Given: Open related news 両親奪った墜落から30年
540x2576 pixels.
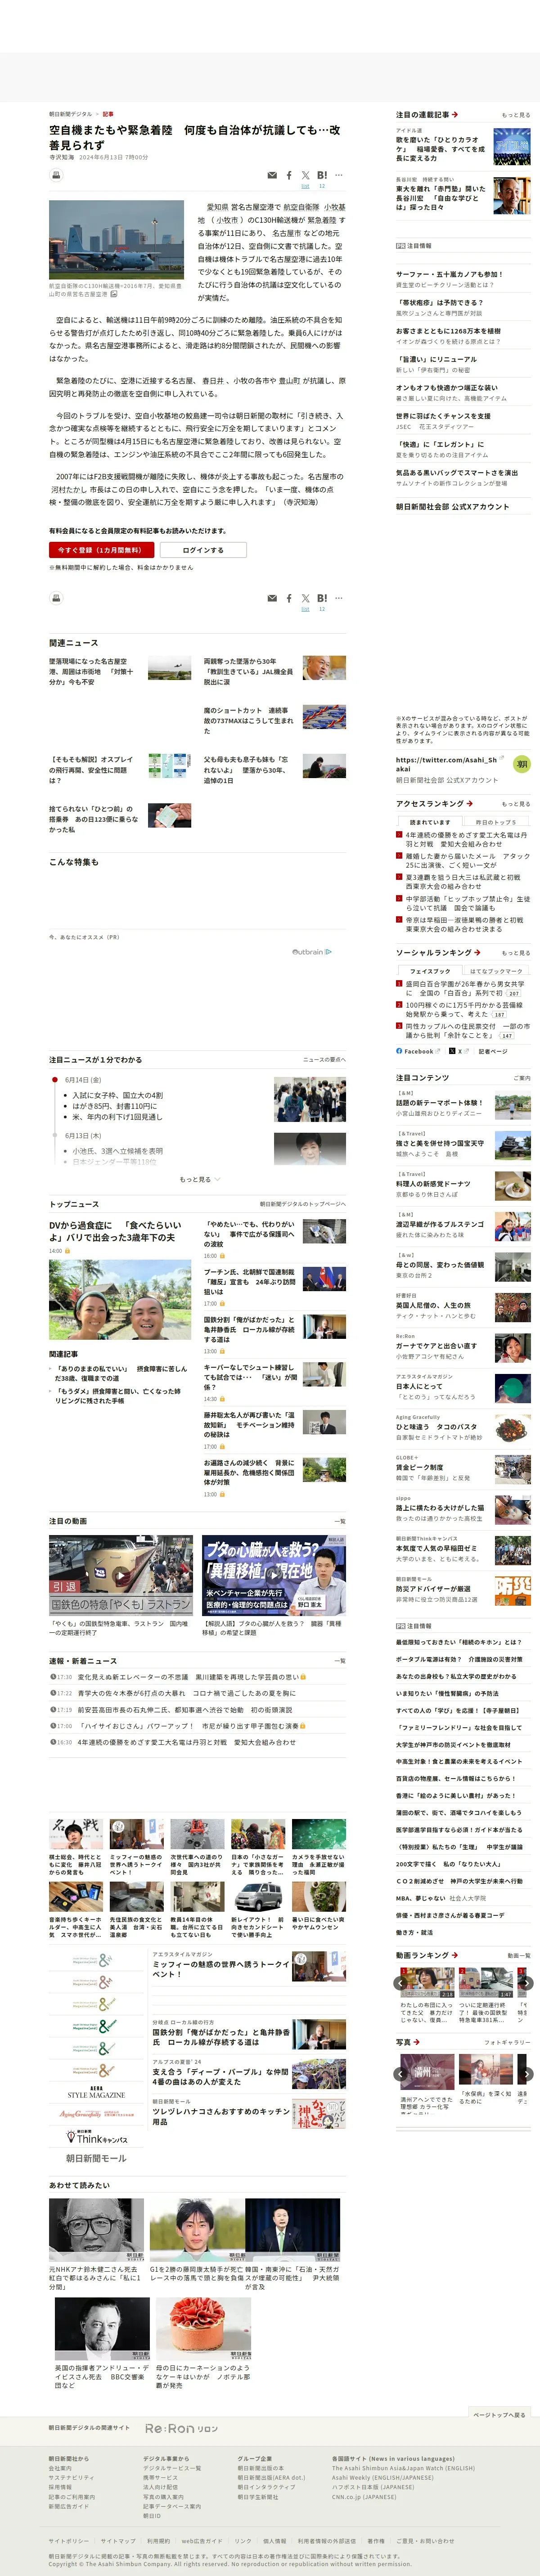Looking at the screenshot, I should pyautogui.click(x=249, y=671).
